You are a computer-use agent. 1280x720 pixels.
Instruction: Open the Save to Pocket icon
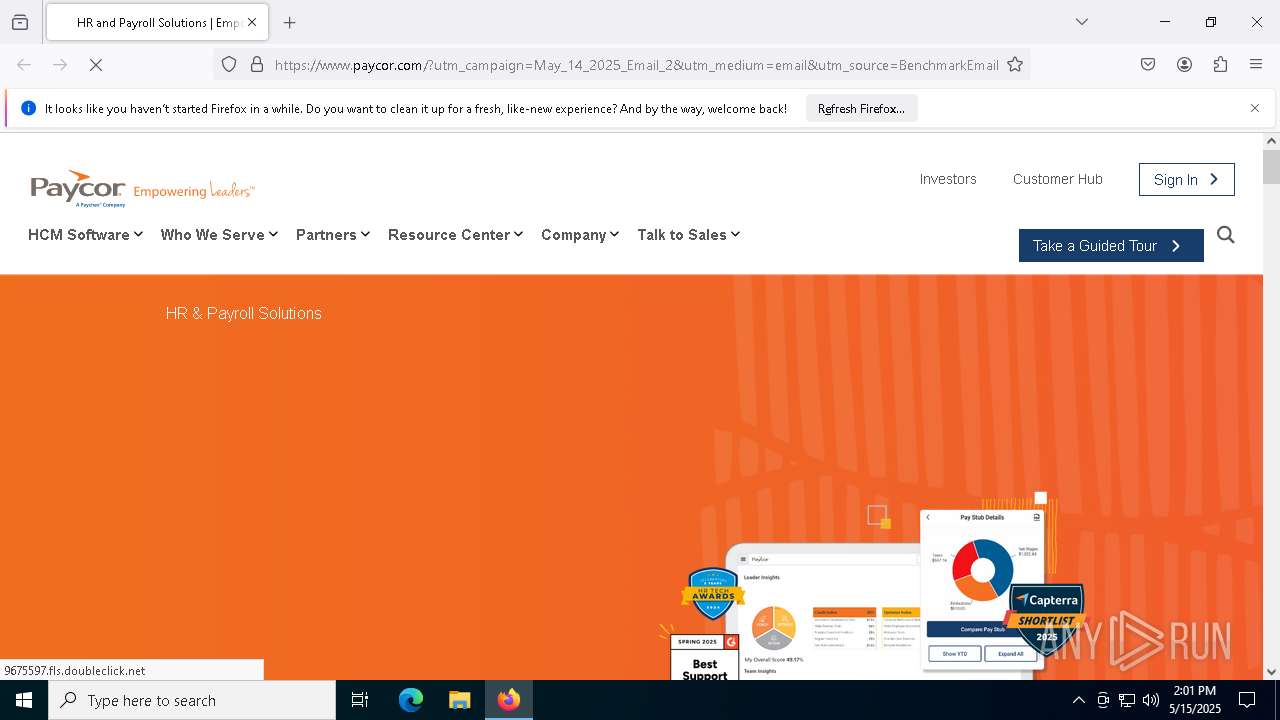point(1148,65)
